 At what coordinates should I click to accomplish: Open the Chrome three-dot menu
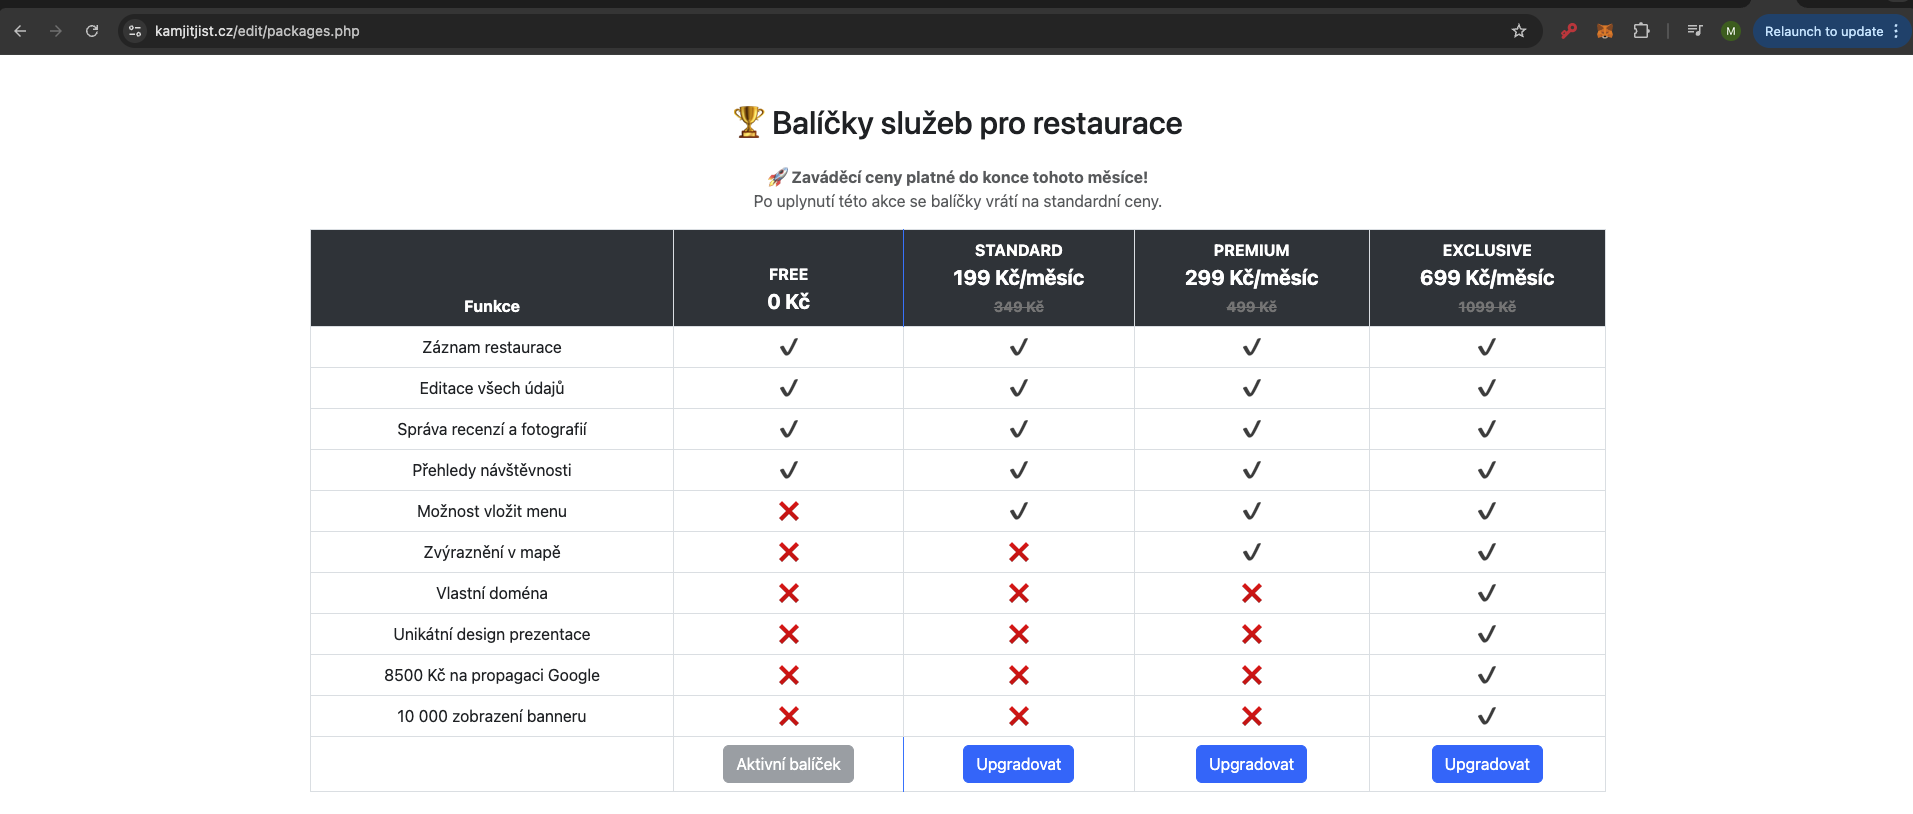tap(1896, 31)
